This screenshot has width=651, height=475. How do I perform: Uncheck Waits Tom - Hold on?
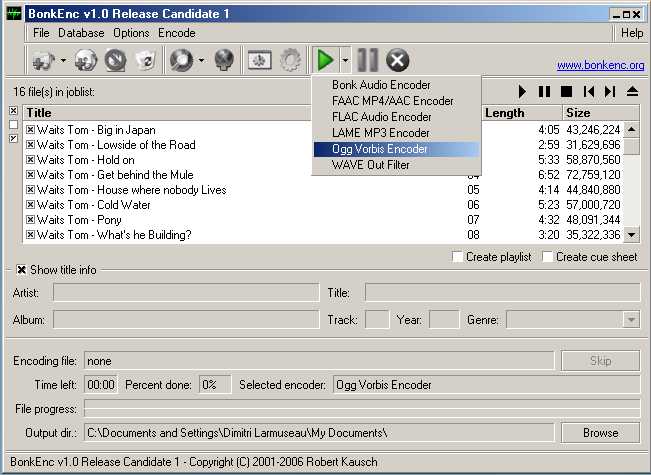pos(30,159)
